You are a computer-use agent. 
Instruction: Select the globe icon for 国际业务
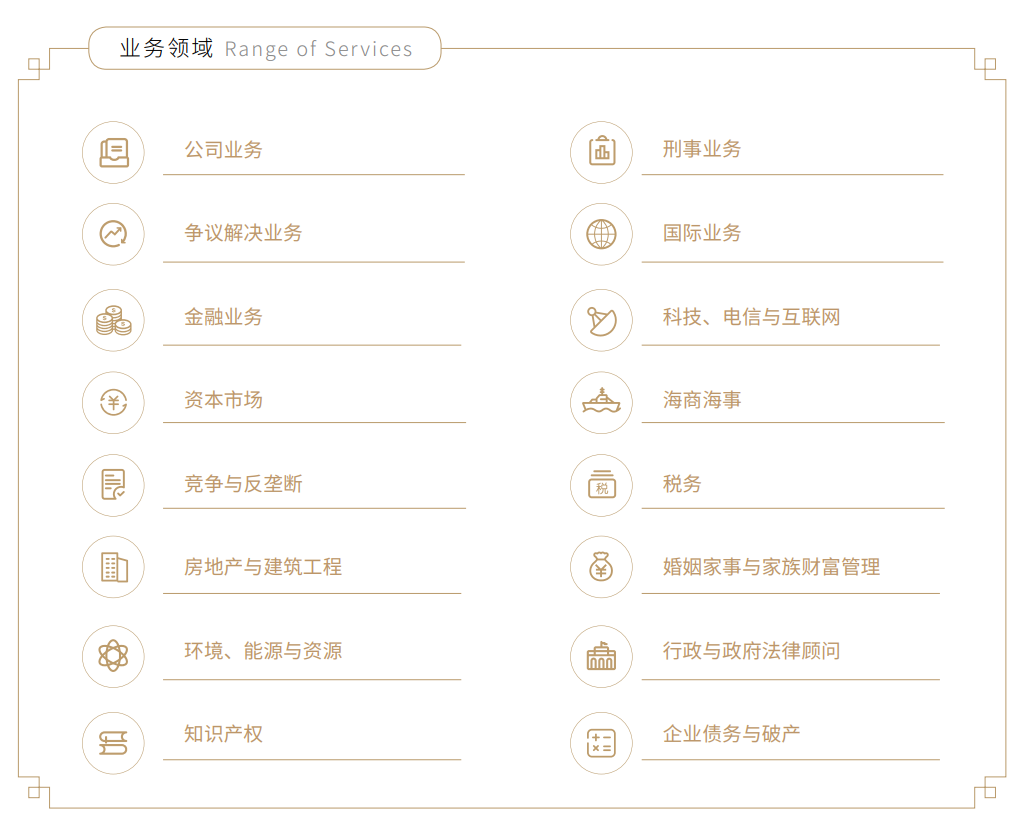[600, 234]
